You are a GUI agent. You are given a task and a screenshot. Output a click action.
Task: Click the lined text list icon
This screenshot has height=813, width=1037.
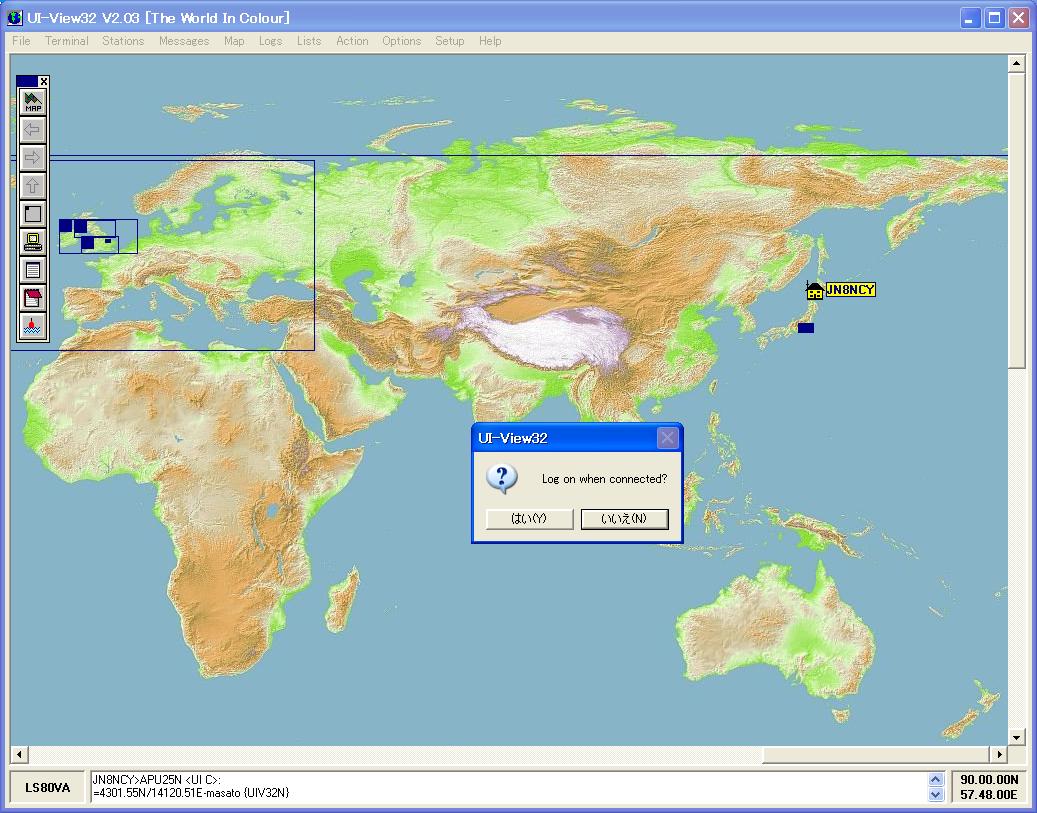tap(33, 270)
